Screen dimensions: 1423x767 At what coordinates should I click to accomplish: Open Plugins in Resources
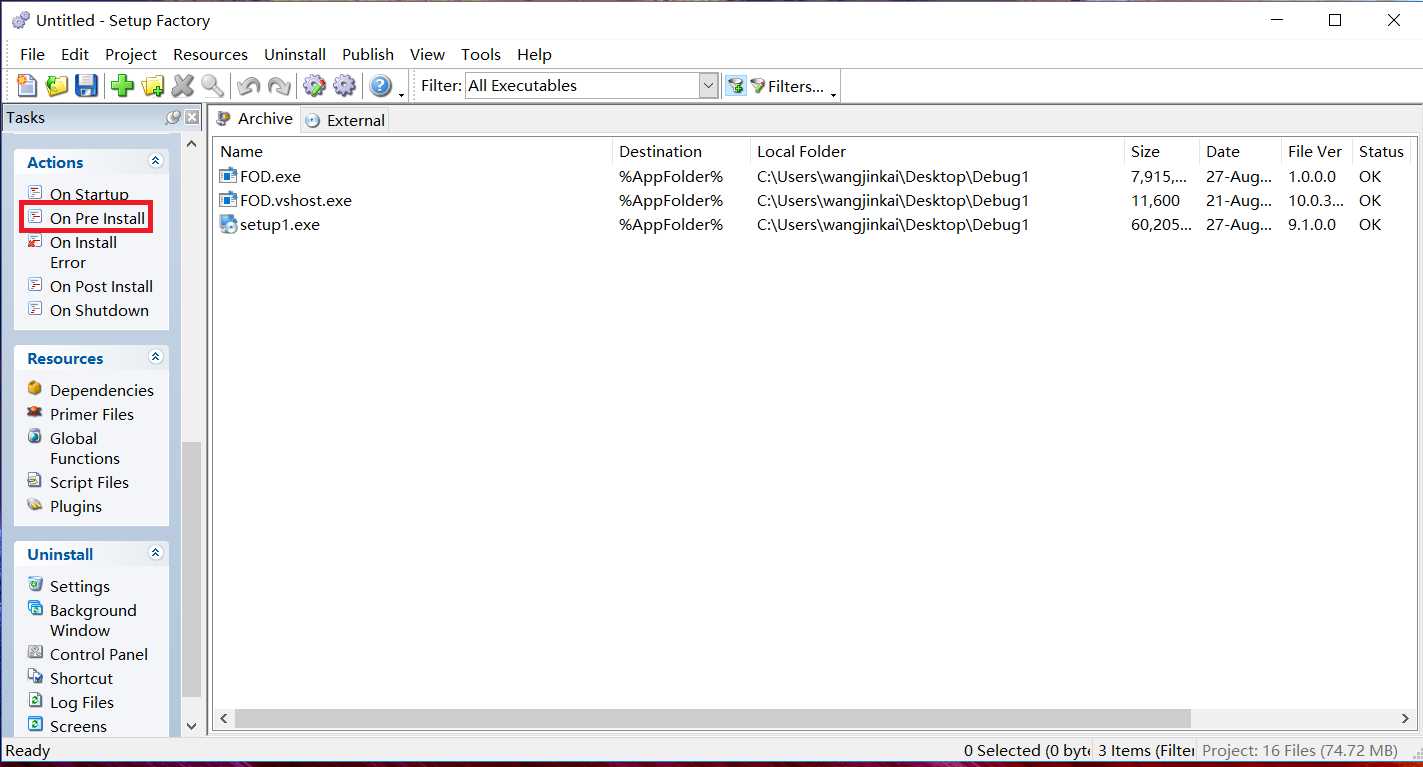pyautogui.click(x=76, y=506)
